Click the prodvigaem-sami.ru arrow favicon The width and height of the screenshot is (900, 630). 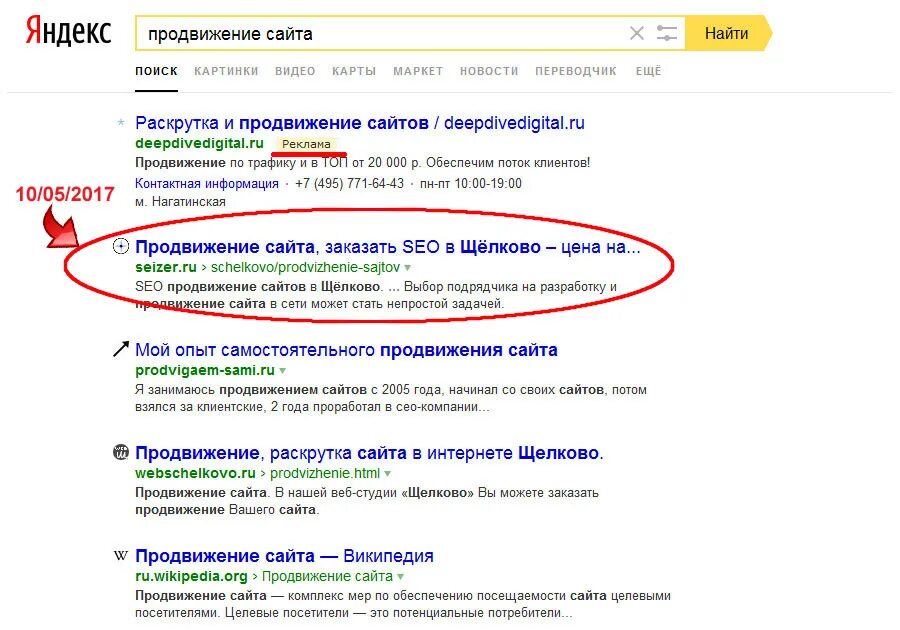pyautogui.click(x=121, y=349)
